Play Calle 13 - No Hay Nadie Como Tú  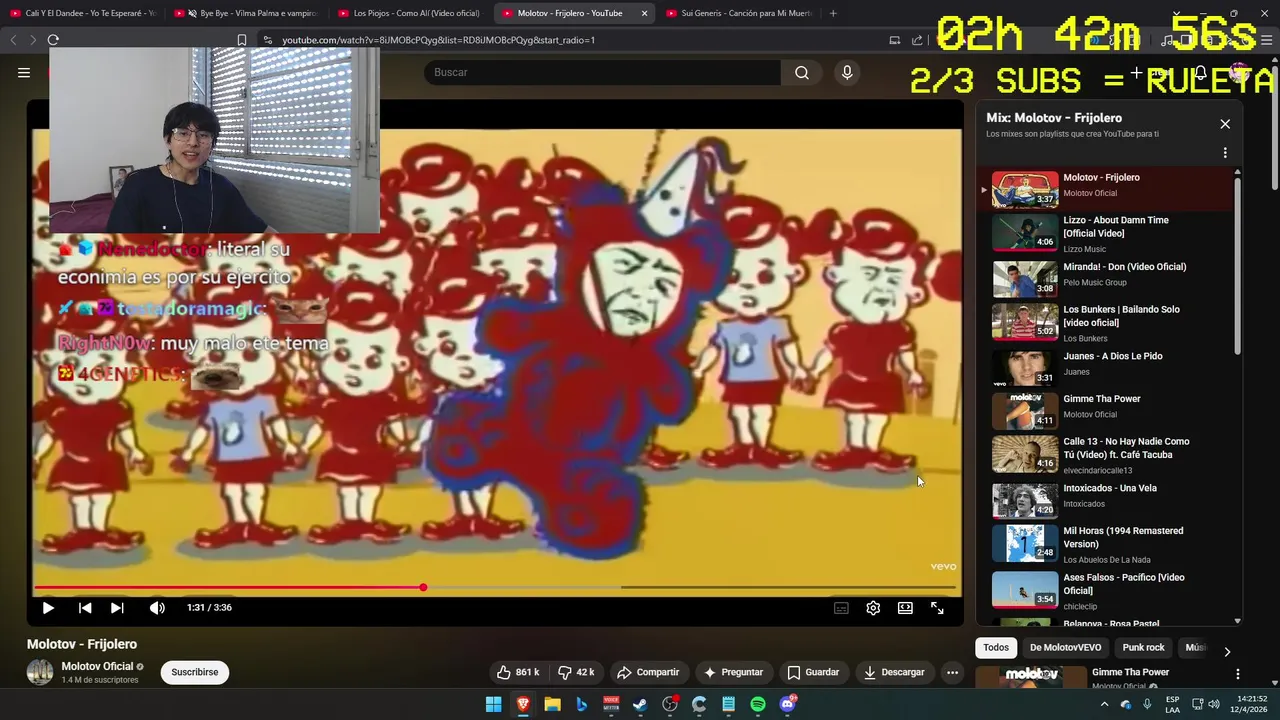coord(1105,454)
